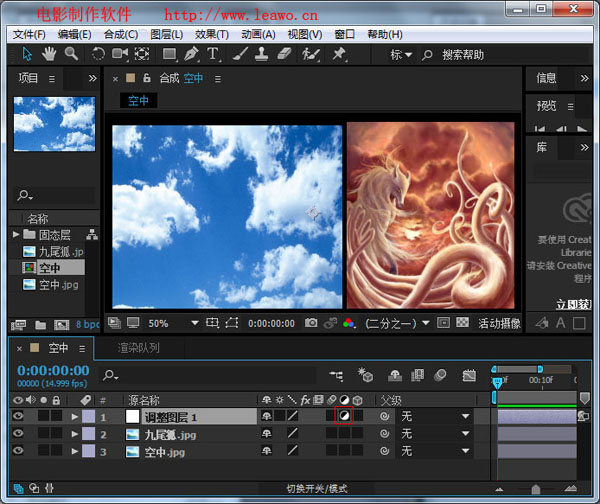Image resolution: width=600 pixels, height=504 pixels.
Task: Click the 空中 breadcrumb in composition viewer
Action: point(138,101)
